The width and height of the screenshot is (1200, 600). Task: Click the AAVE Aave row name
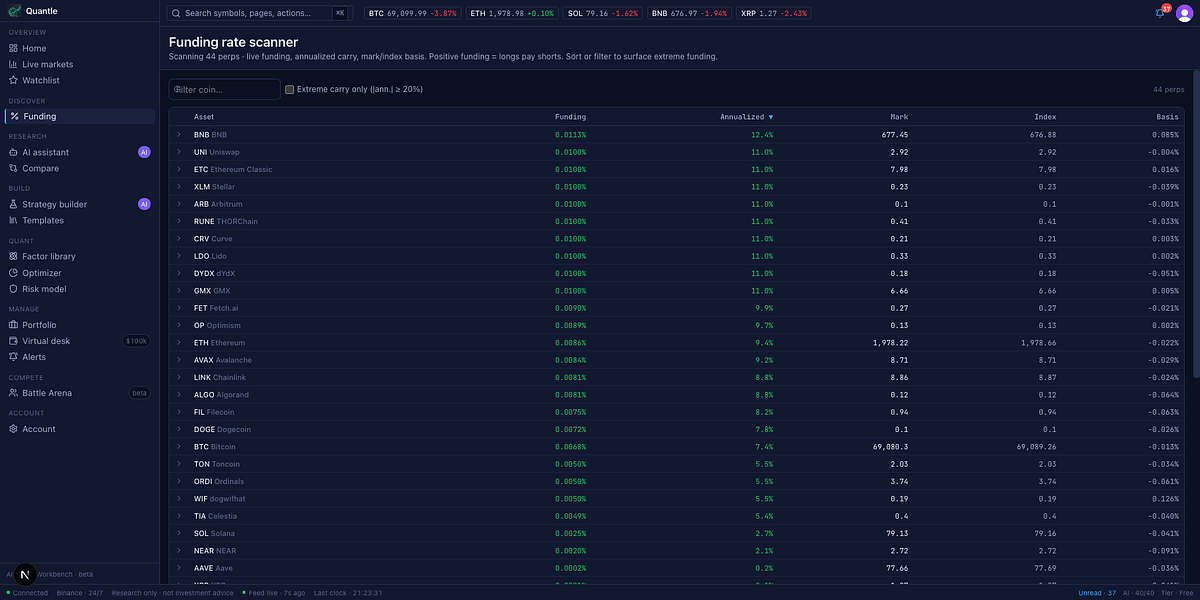tap(211, 568)
